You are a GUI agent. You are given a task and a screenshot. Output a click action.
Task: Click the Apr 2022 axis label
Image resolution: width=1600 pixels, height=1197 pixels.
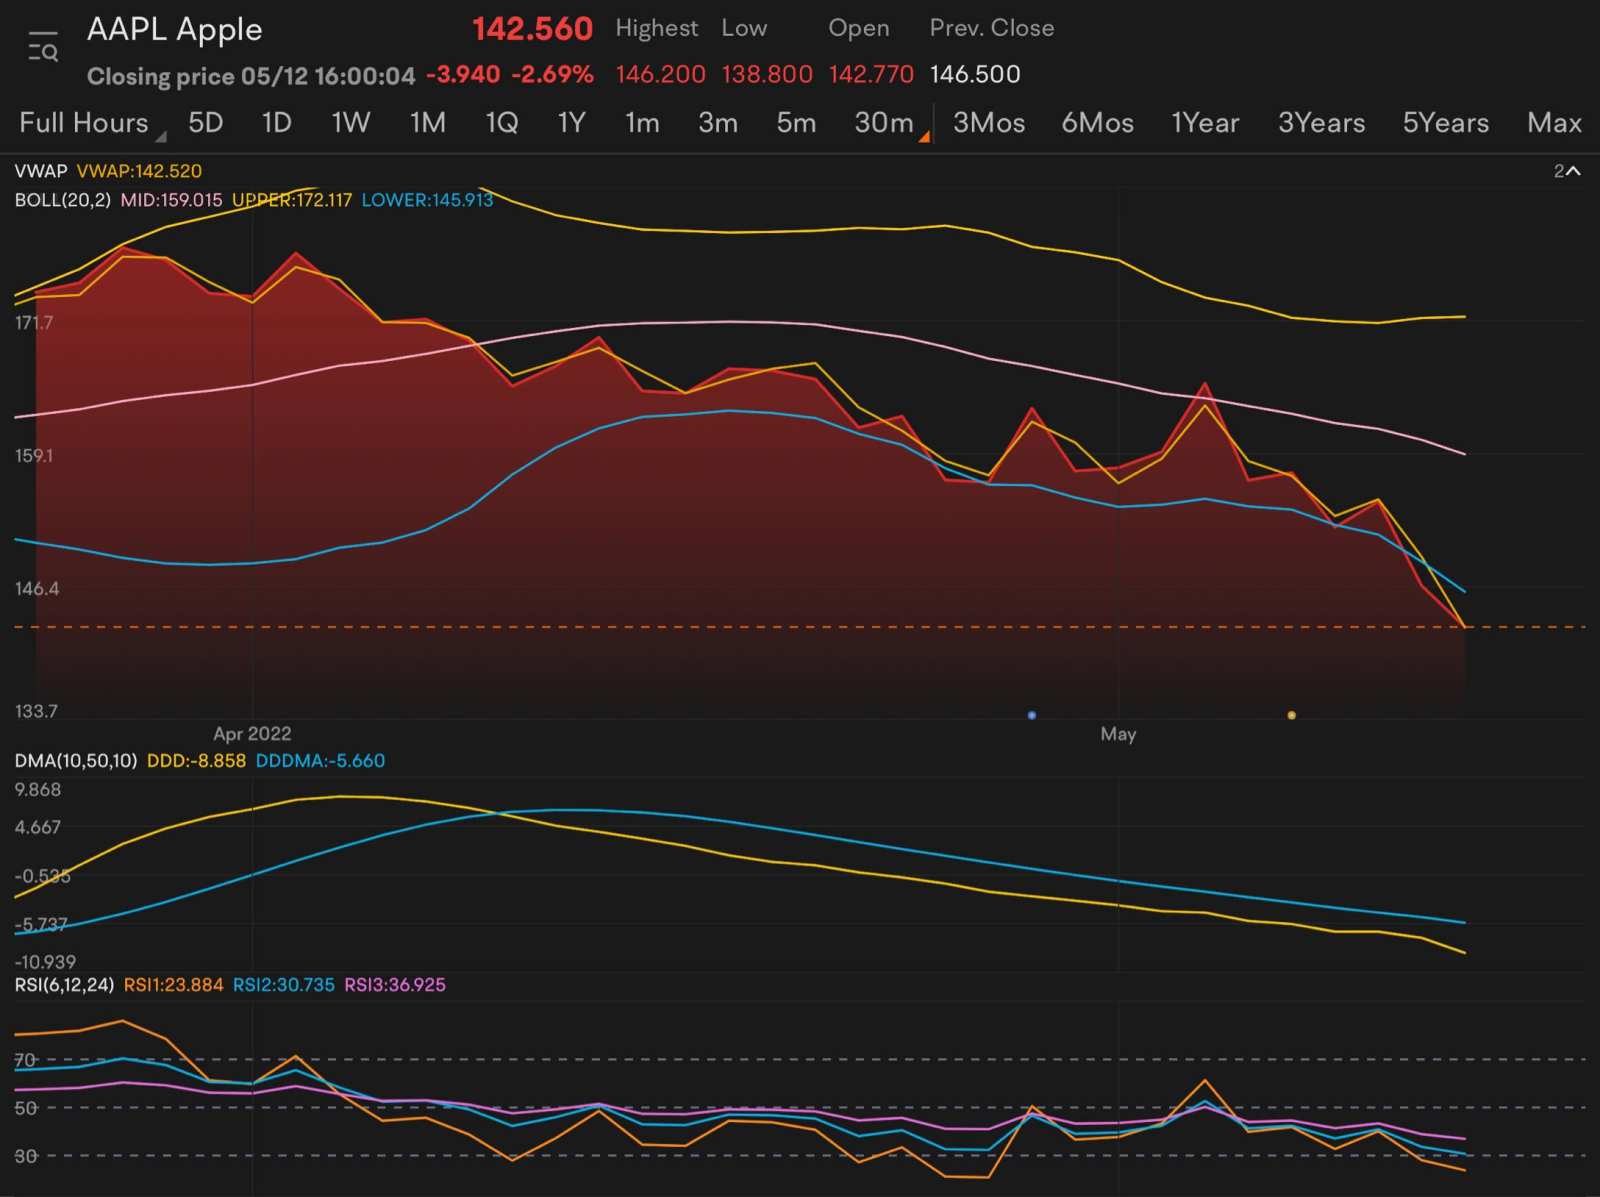click(252, 733)
